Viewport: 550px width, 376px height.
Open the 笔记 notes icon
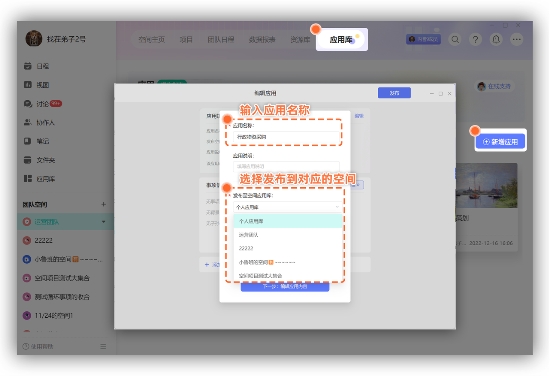click(28, 141)
